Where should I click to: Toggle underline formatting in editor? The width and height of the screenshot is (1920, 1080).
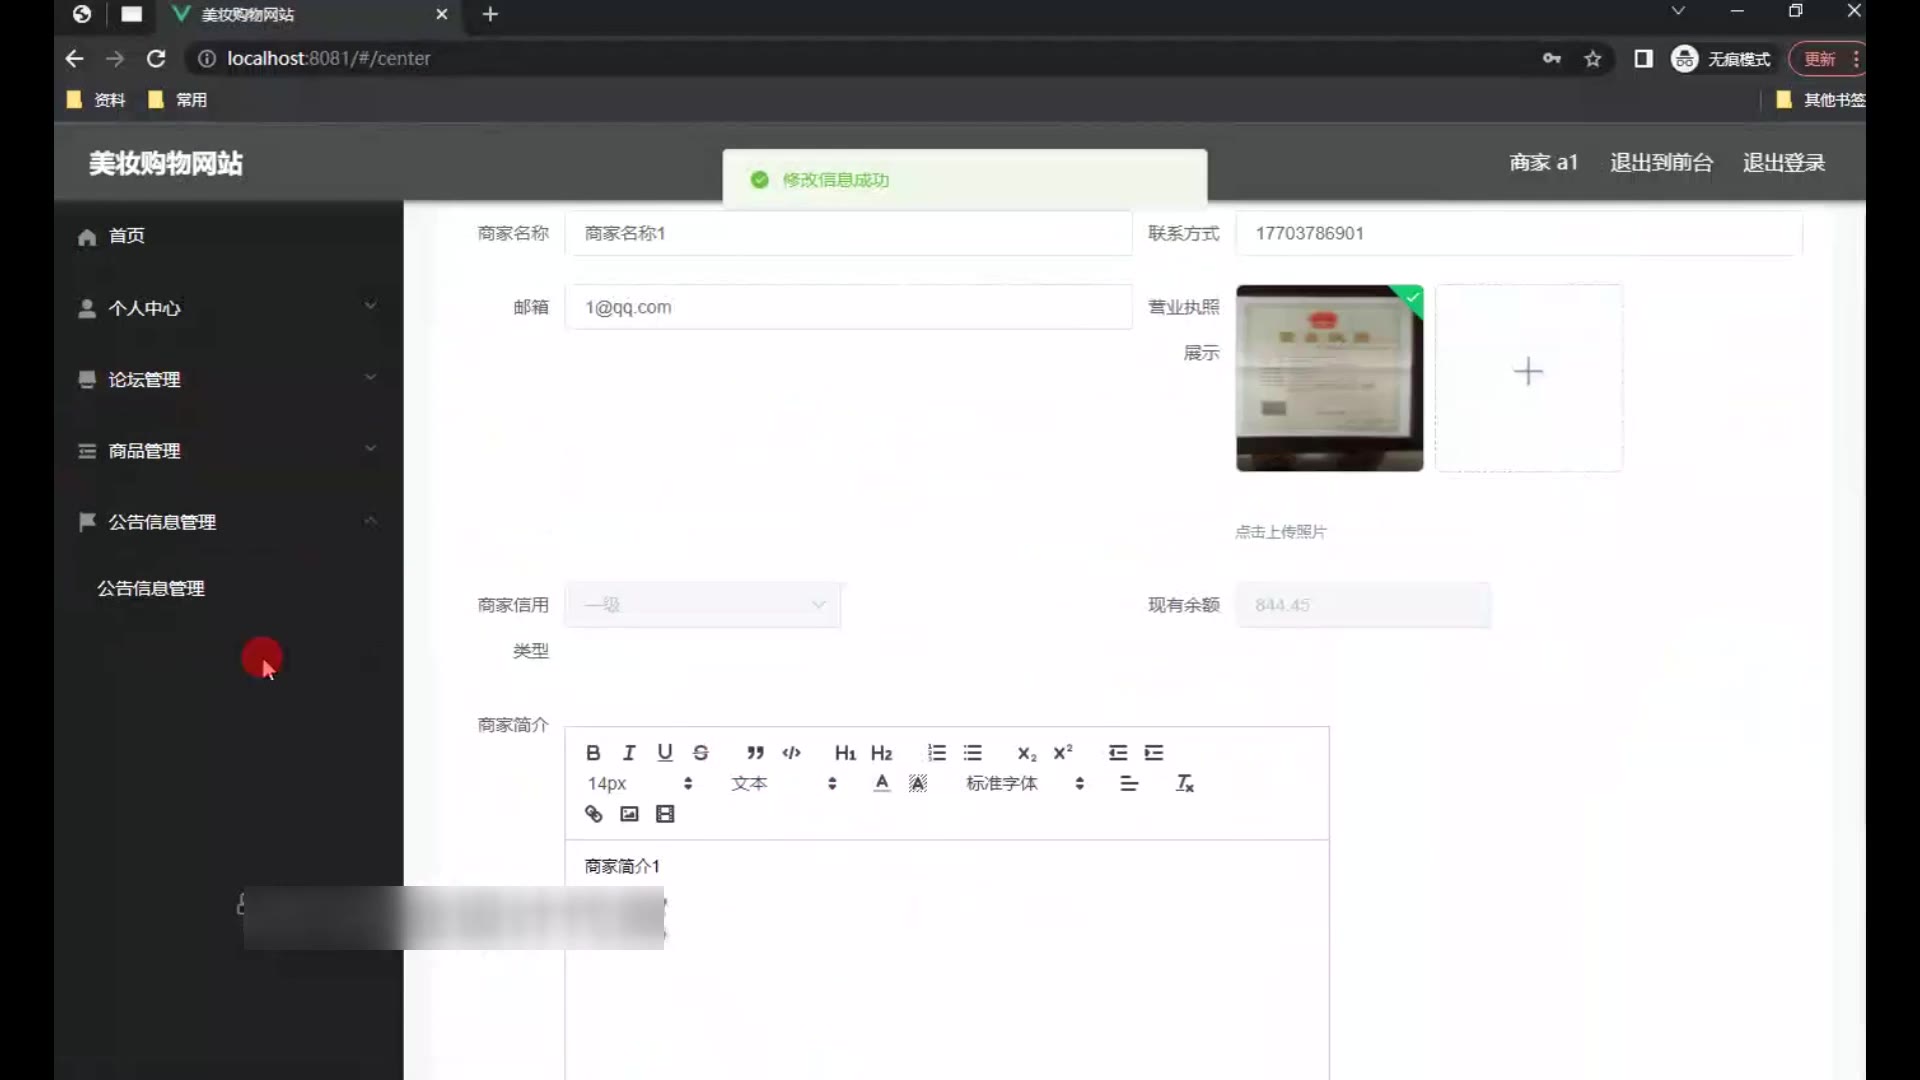coord(665,753)
